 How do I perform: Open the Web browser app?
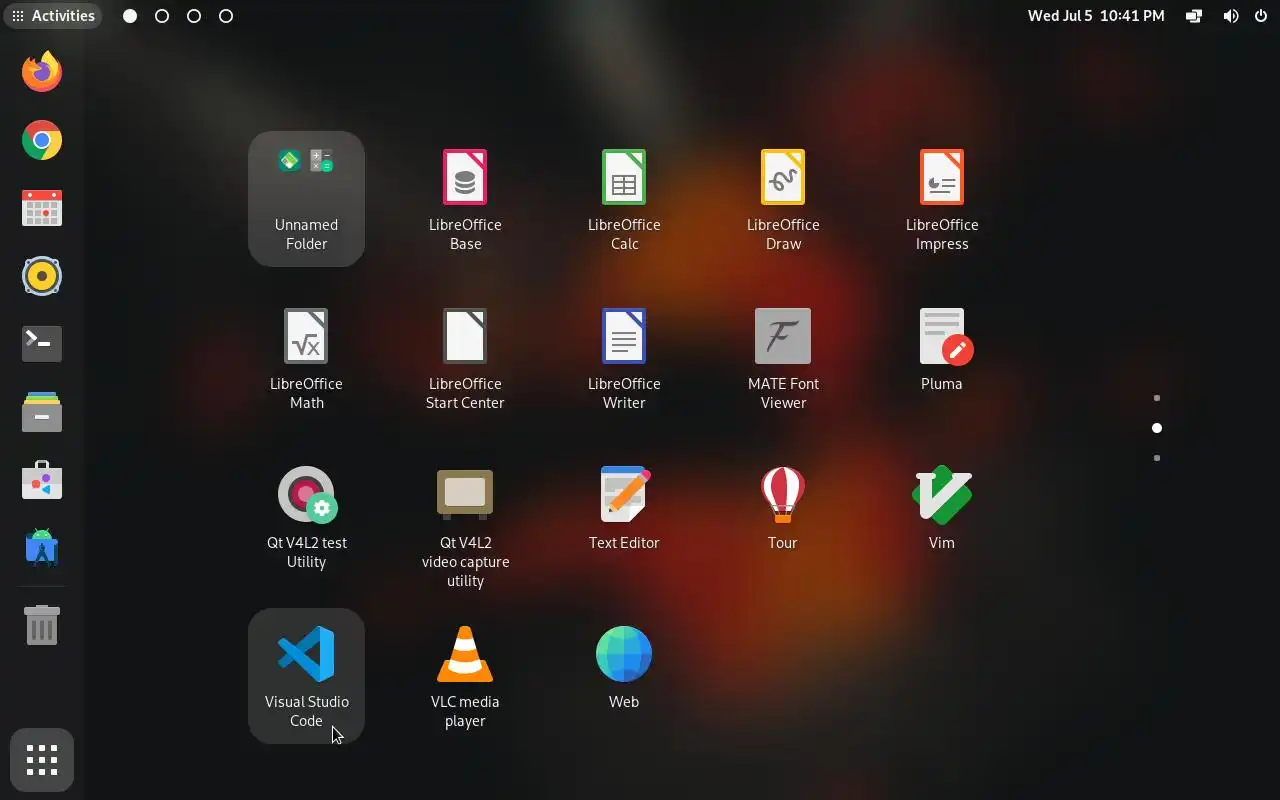click(x=624, y=666)
